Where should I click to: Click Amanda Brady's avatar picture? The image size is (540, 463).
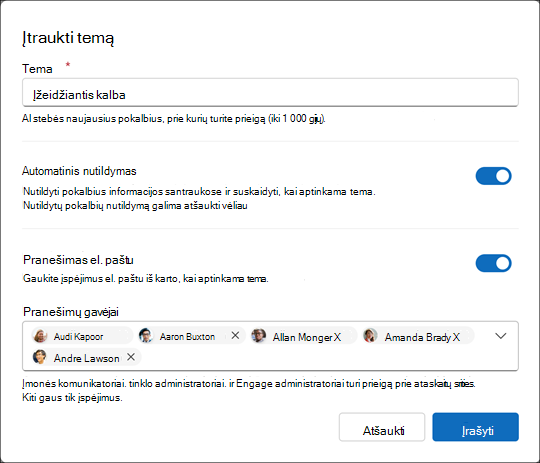370,335
